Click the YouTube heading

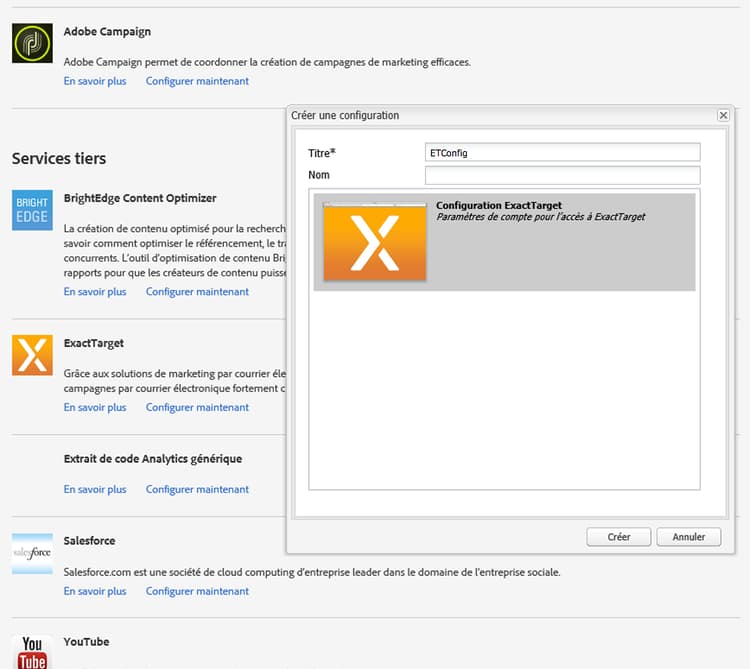pos(86,642)
